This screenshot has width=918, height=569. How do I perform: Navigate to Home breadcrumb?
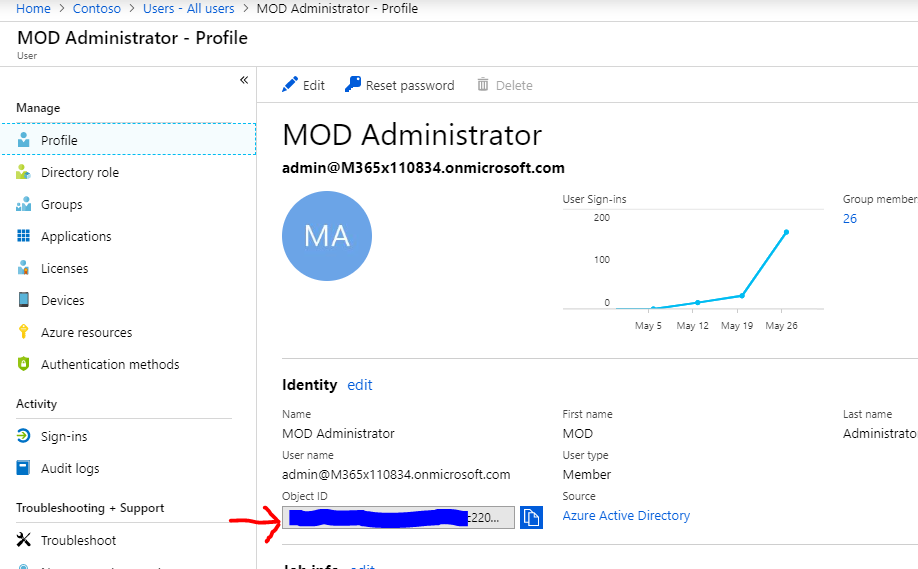pyautogui.click(x=34, y=8)
